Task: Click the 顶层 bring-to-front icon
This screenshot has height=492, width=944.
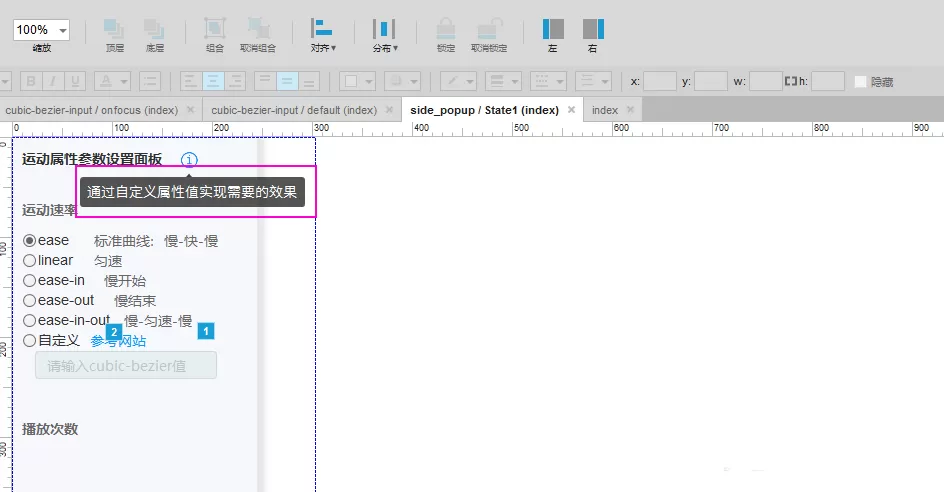Action: click(114, 29)
